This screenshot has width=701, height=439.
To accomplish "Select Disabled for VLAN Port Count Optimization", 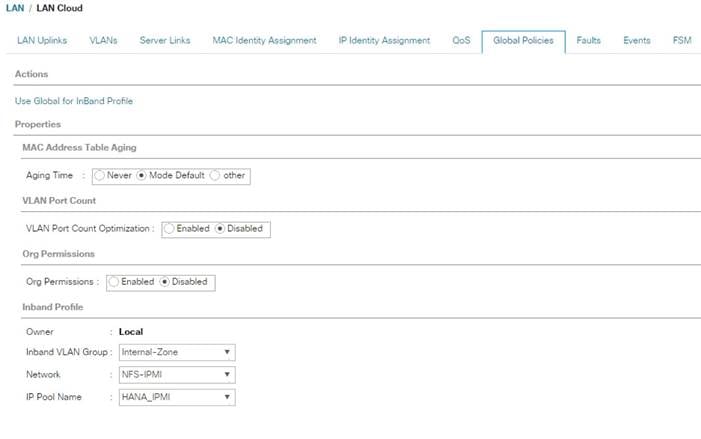I will coord(220,228).
